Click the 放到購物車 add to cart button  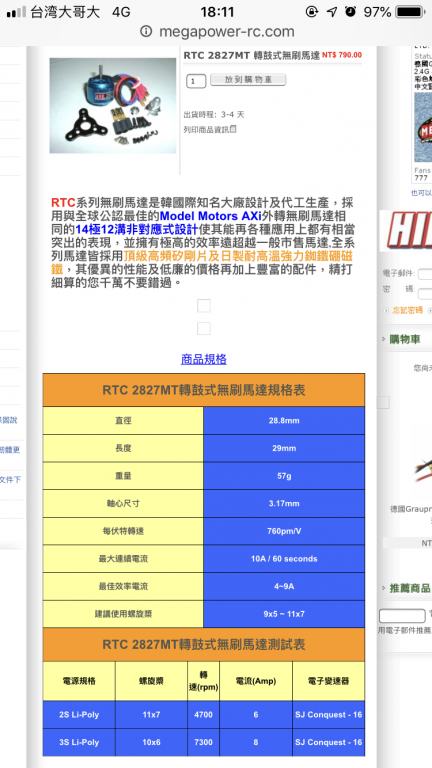click(248, 80)
